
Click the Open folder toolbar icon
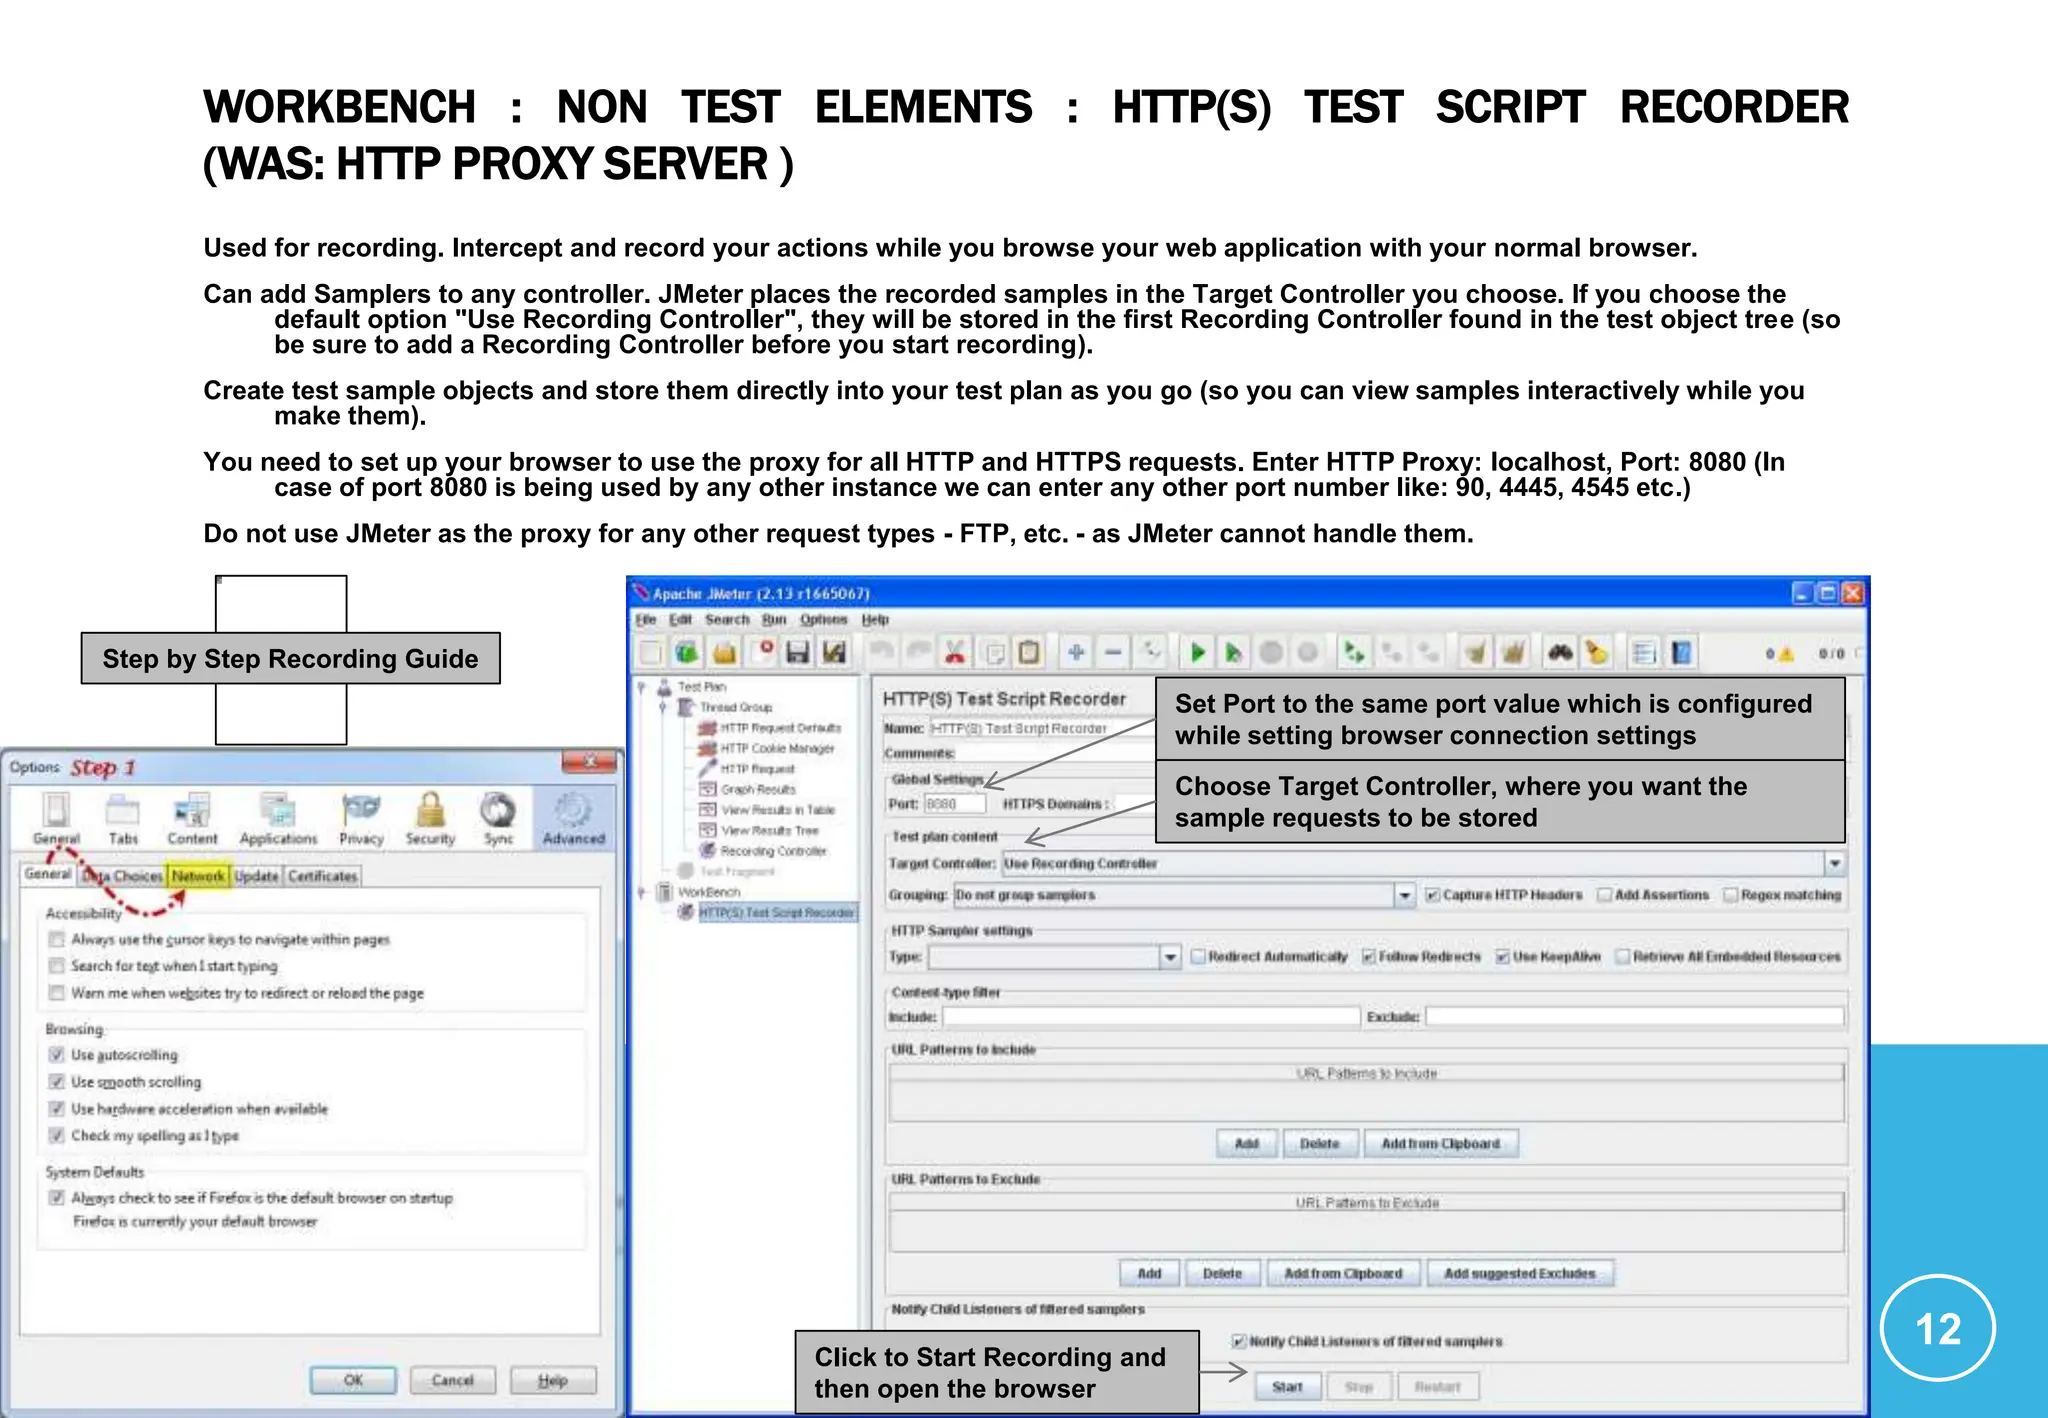724,653
